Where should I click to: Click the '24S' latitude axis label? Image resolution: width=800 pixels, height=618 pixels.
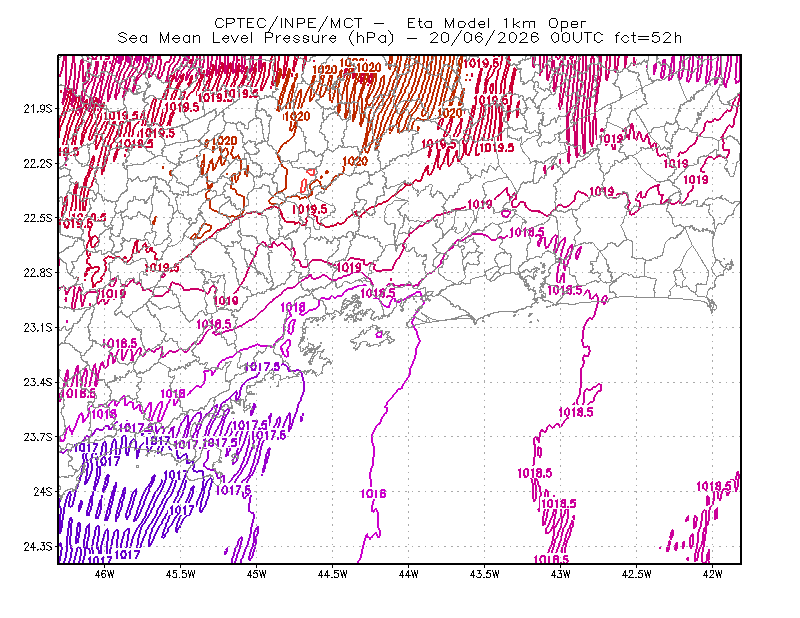pos(43,491)
